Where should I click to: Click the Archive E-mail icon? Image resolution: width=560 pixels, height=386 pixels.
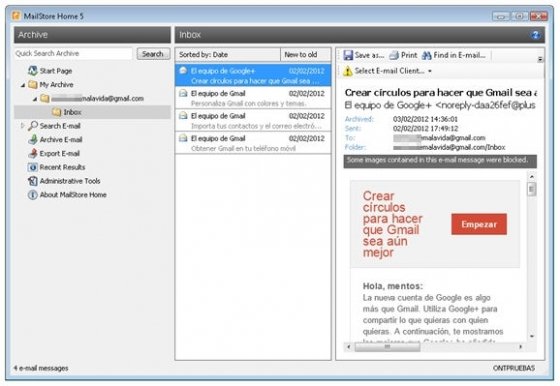(33, 140)
